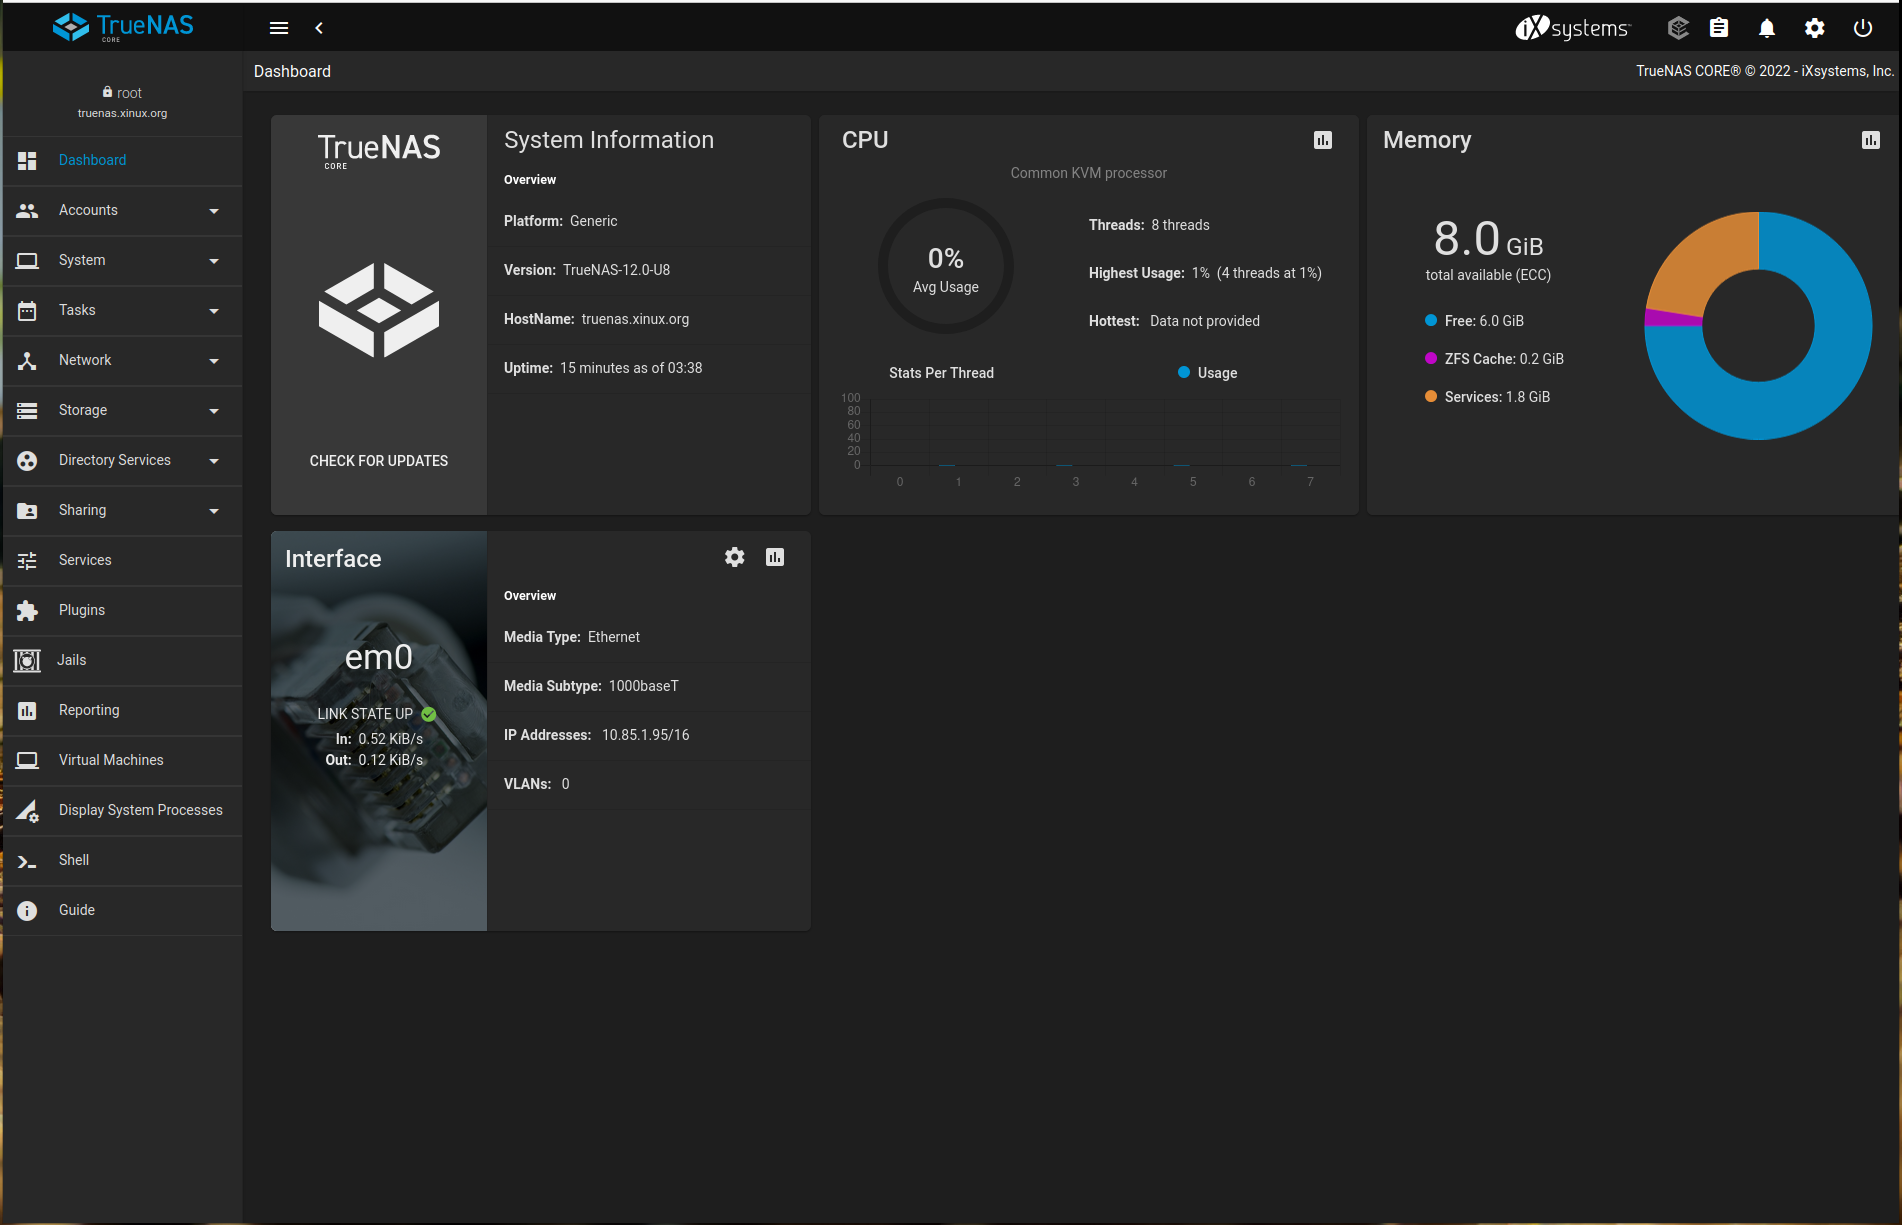Toggle the hamburger sidebar menu
This screenshot has height=1225, width=1902.
[x=279, y=28]
